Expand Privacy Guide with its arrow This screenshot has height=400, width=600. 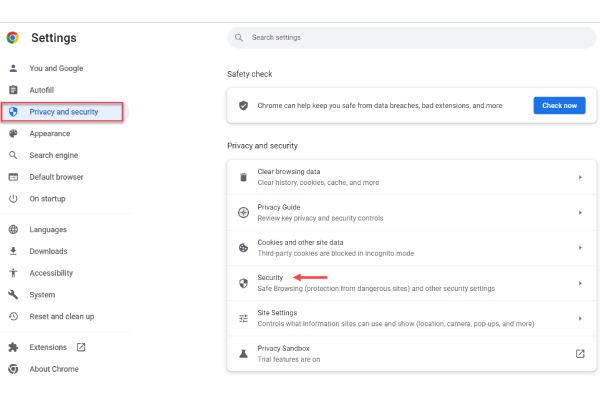(x=580, y=212)
